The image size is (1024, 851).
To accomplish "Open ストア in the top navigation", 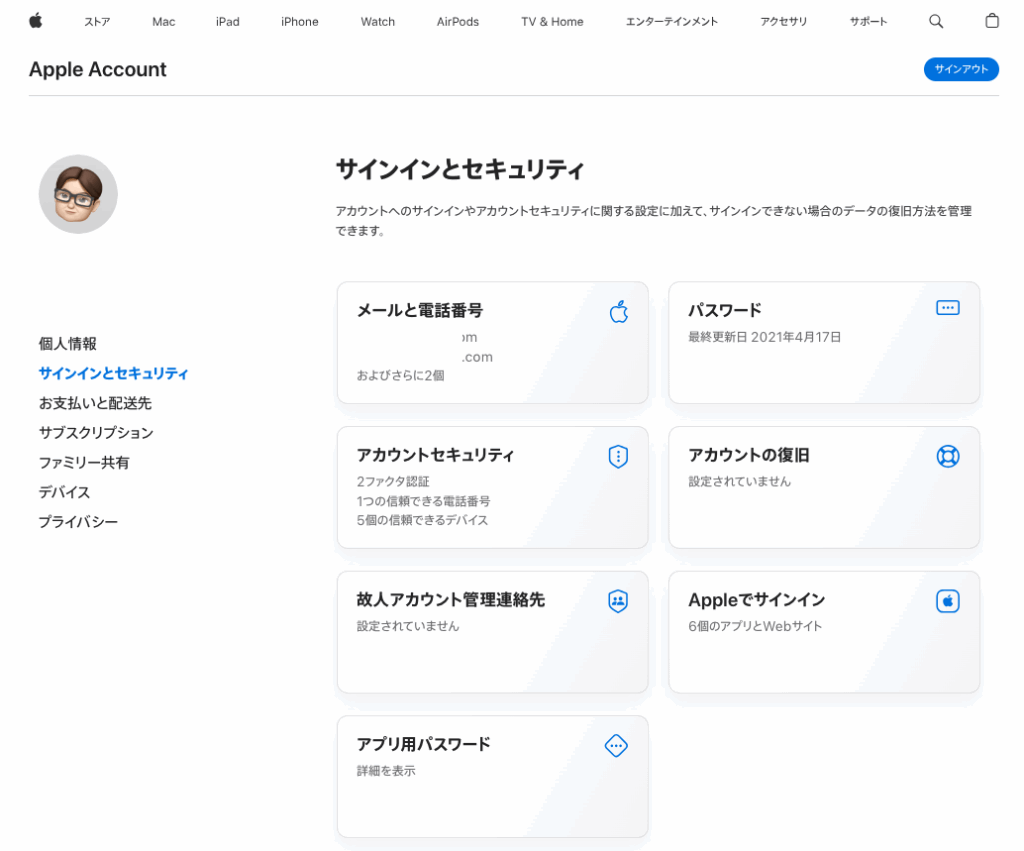I will (97, 22).
